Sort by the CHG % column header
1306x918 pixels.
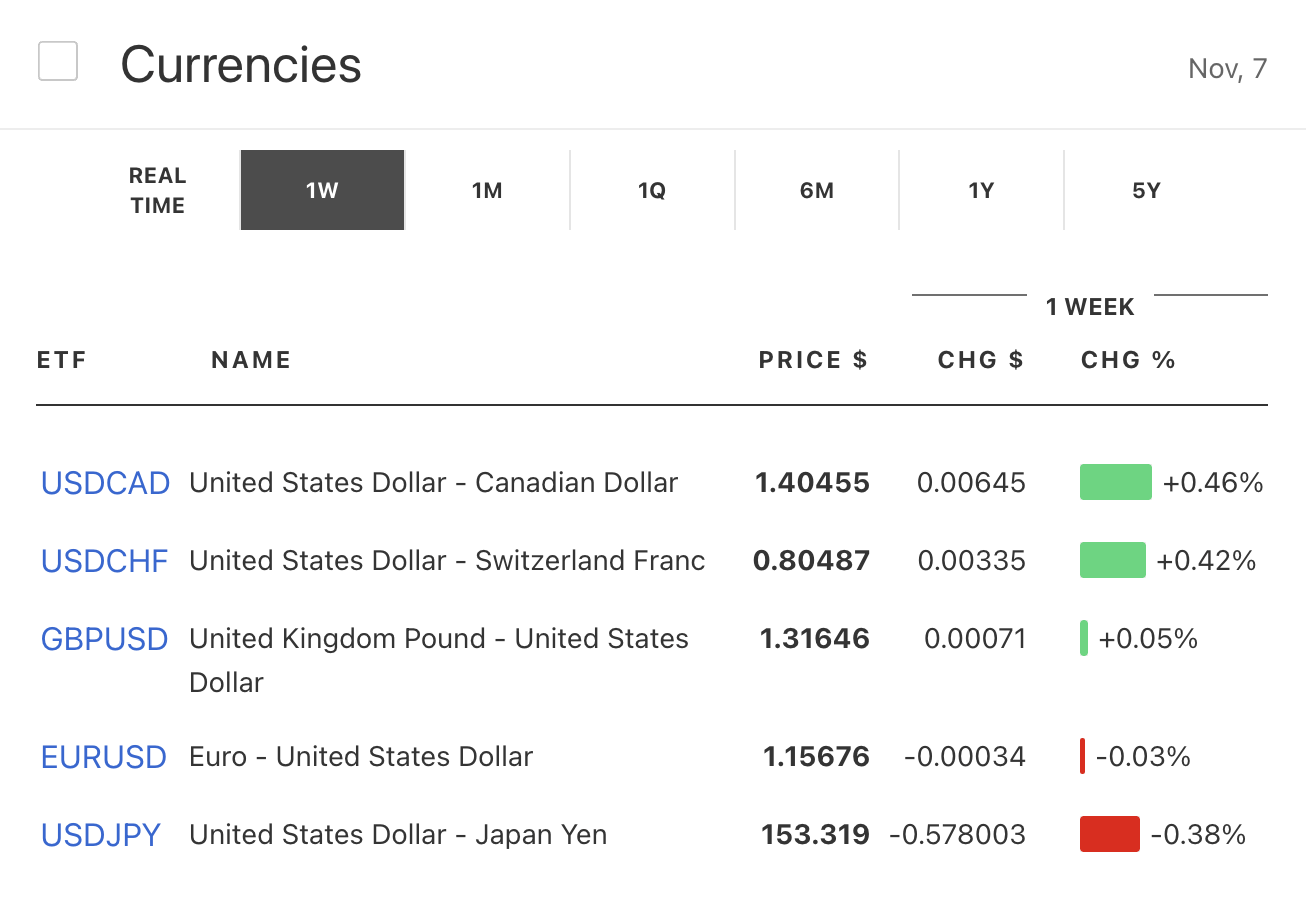tap(1128, 360)
